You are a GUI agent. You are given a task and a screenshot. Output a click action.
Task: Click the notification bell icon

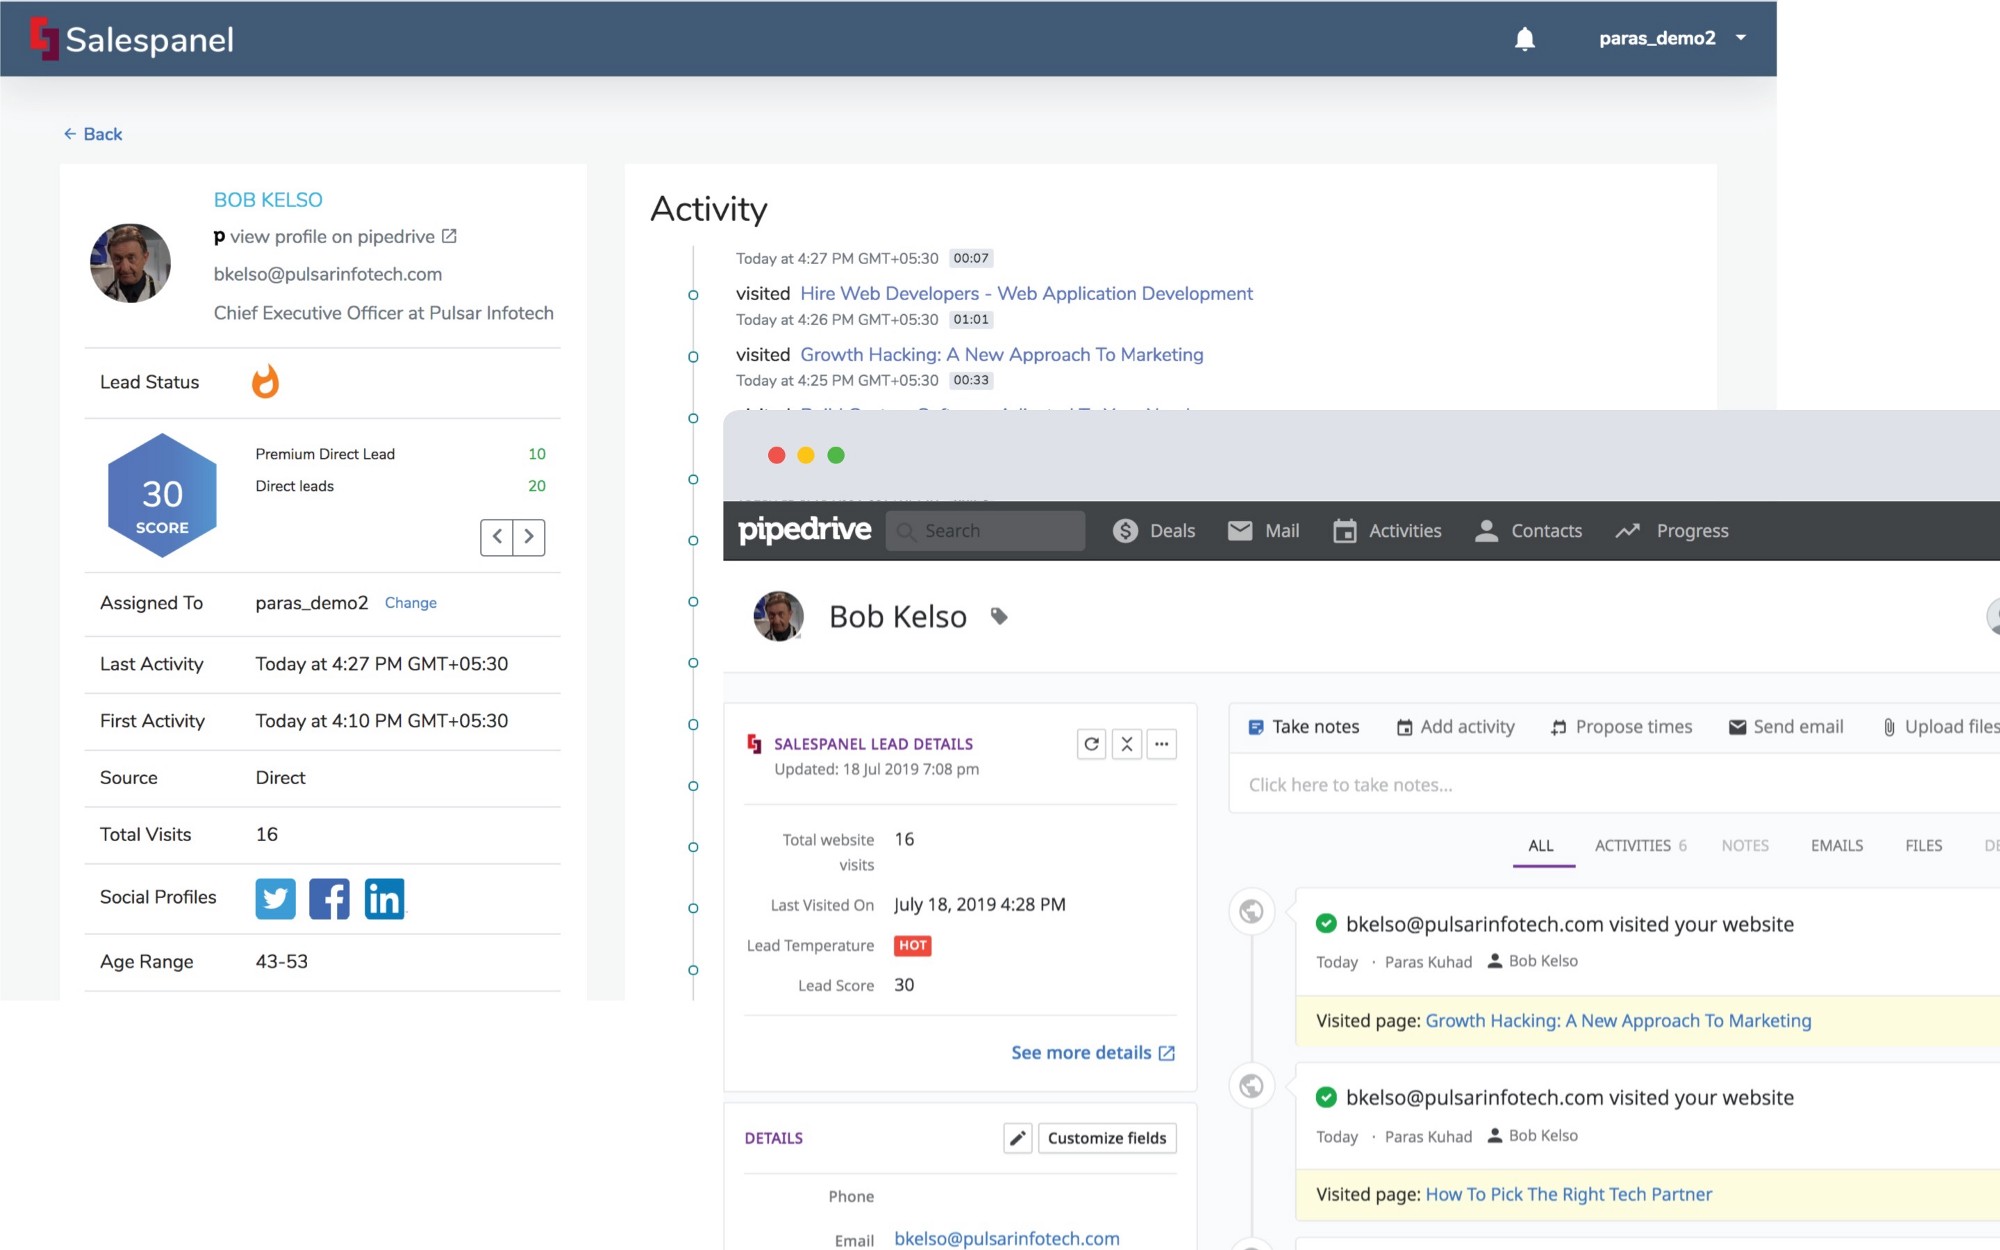(1524, 39)
